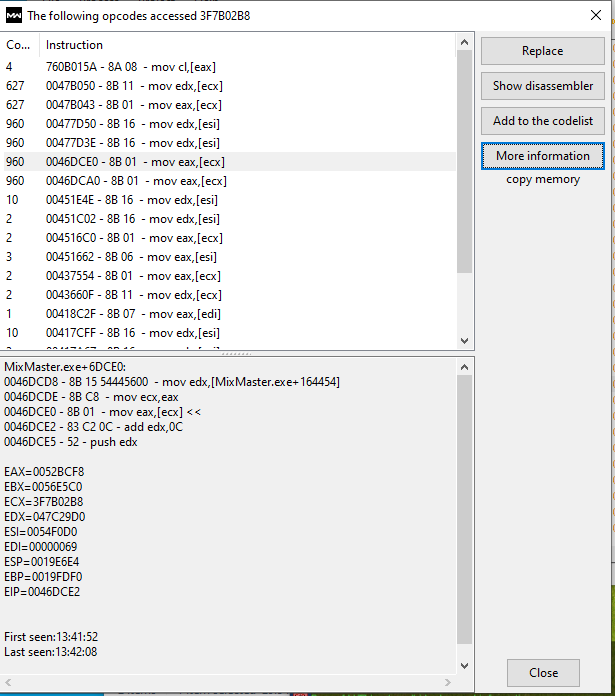The image size is (615, 696).
Task: Close the dialog with Close button
Action: (543, 672)
